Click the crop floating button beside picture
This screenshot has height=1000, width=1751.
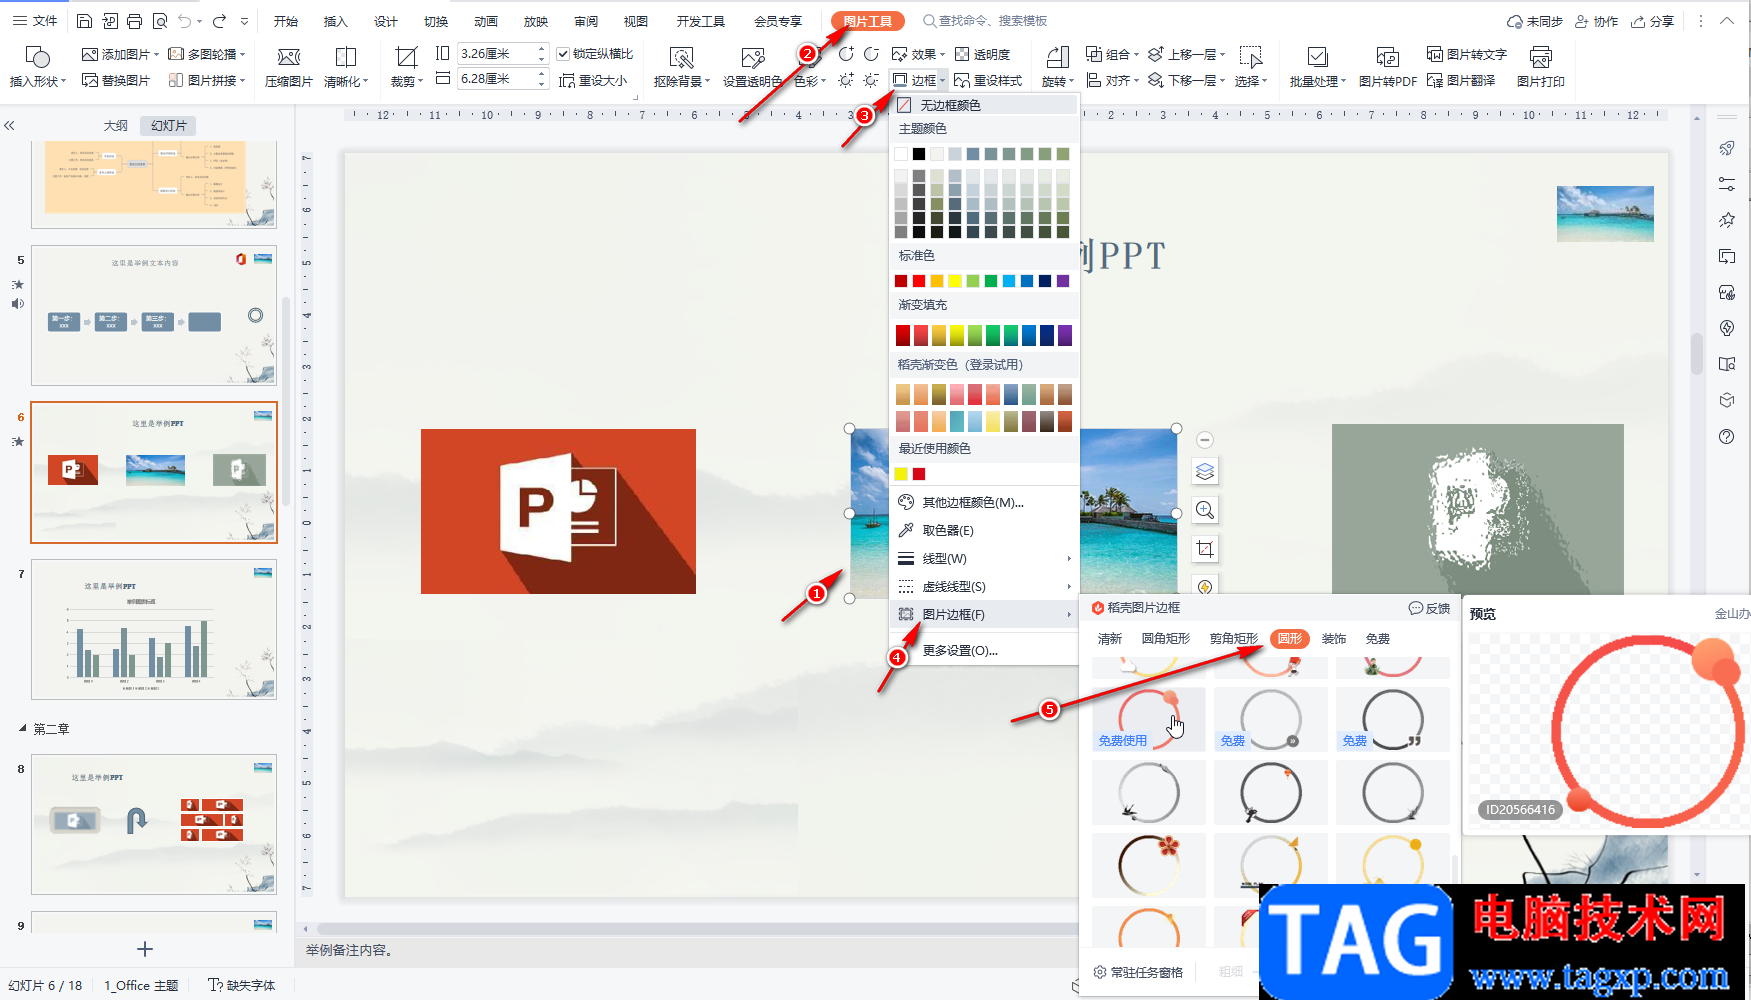click(1205, 549)
